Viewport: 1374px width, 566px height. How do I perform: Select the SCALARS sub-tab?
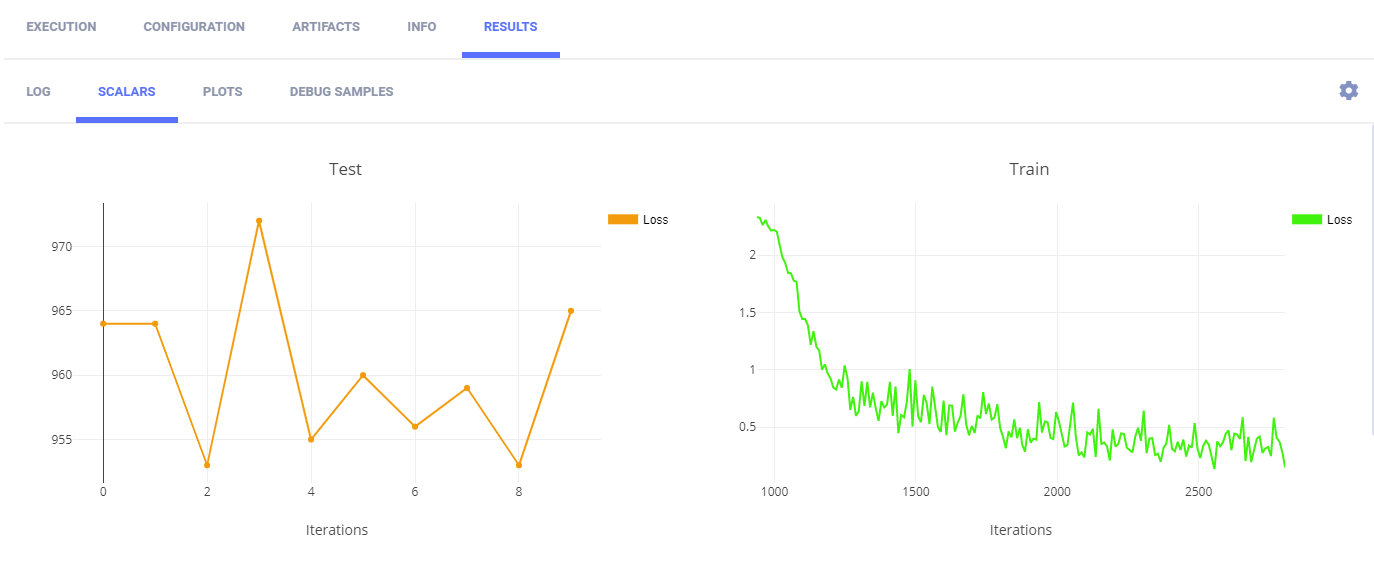point(126,91)
